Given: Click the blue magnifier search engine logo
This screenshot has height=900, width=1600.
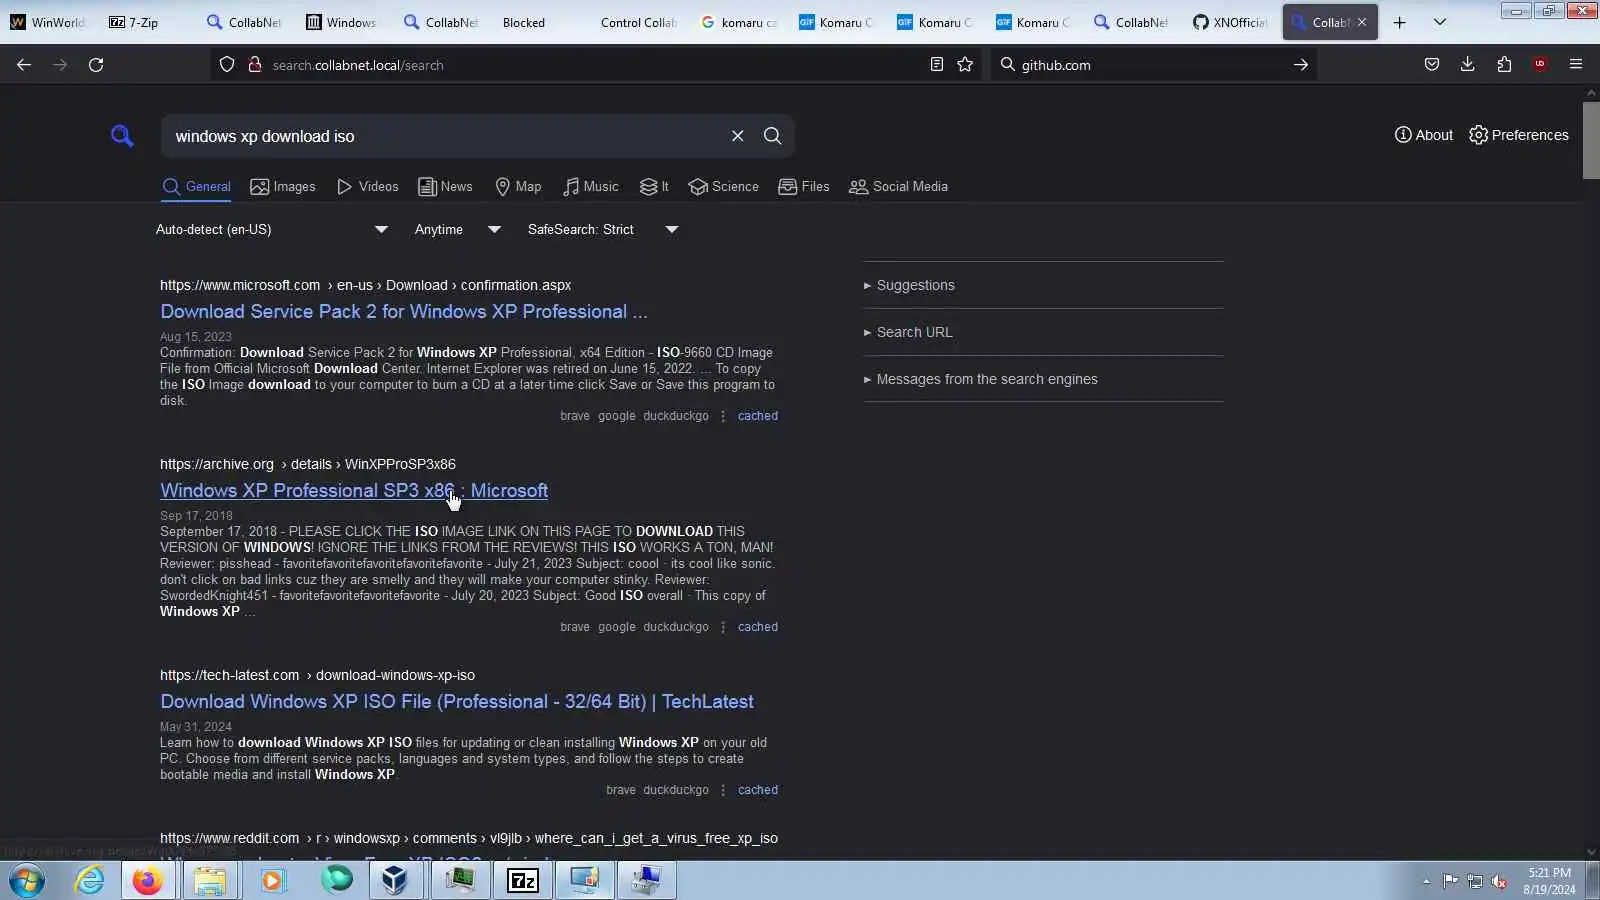Looking at the screenshot, I should 122,136.
